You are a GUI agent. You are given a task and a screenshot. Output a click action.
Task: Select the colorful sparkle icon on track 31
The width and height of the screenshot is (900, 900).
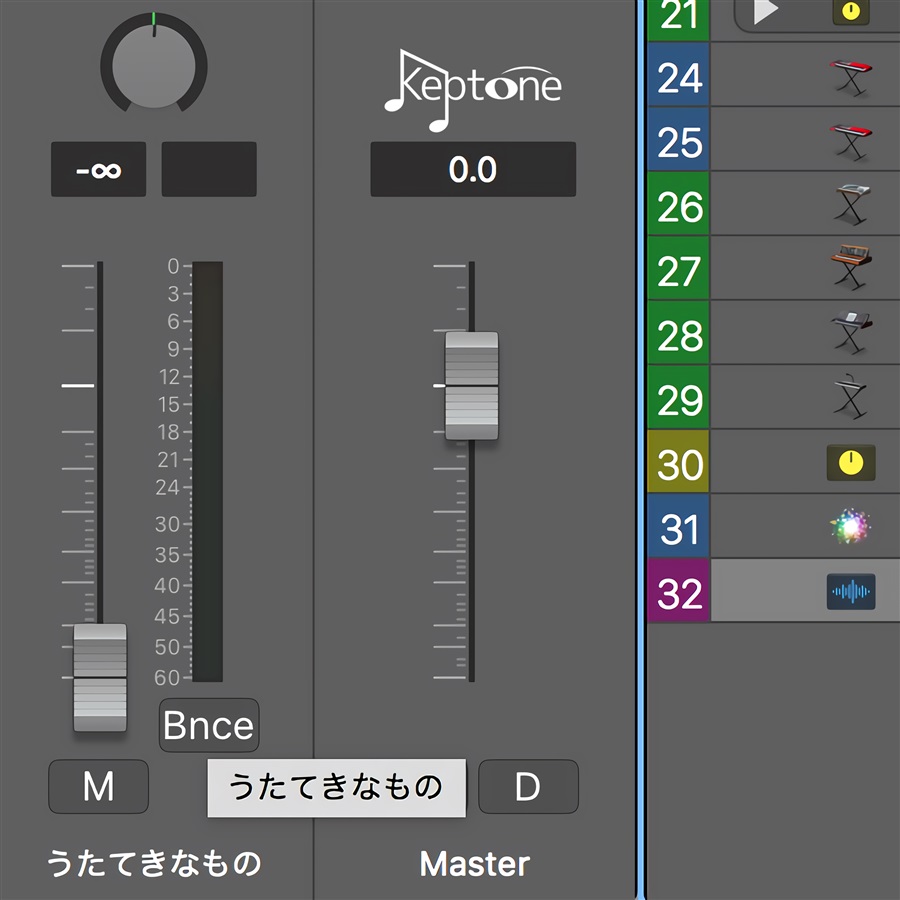coord(851,526)
